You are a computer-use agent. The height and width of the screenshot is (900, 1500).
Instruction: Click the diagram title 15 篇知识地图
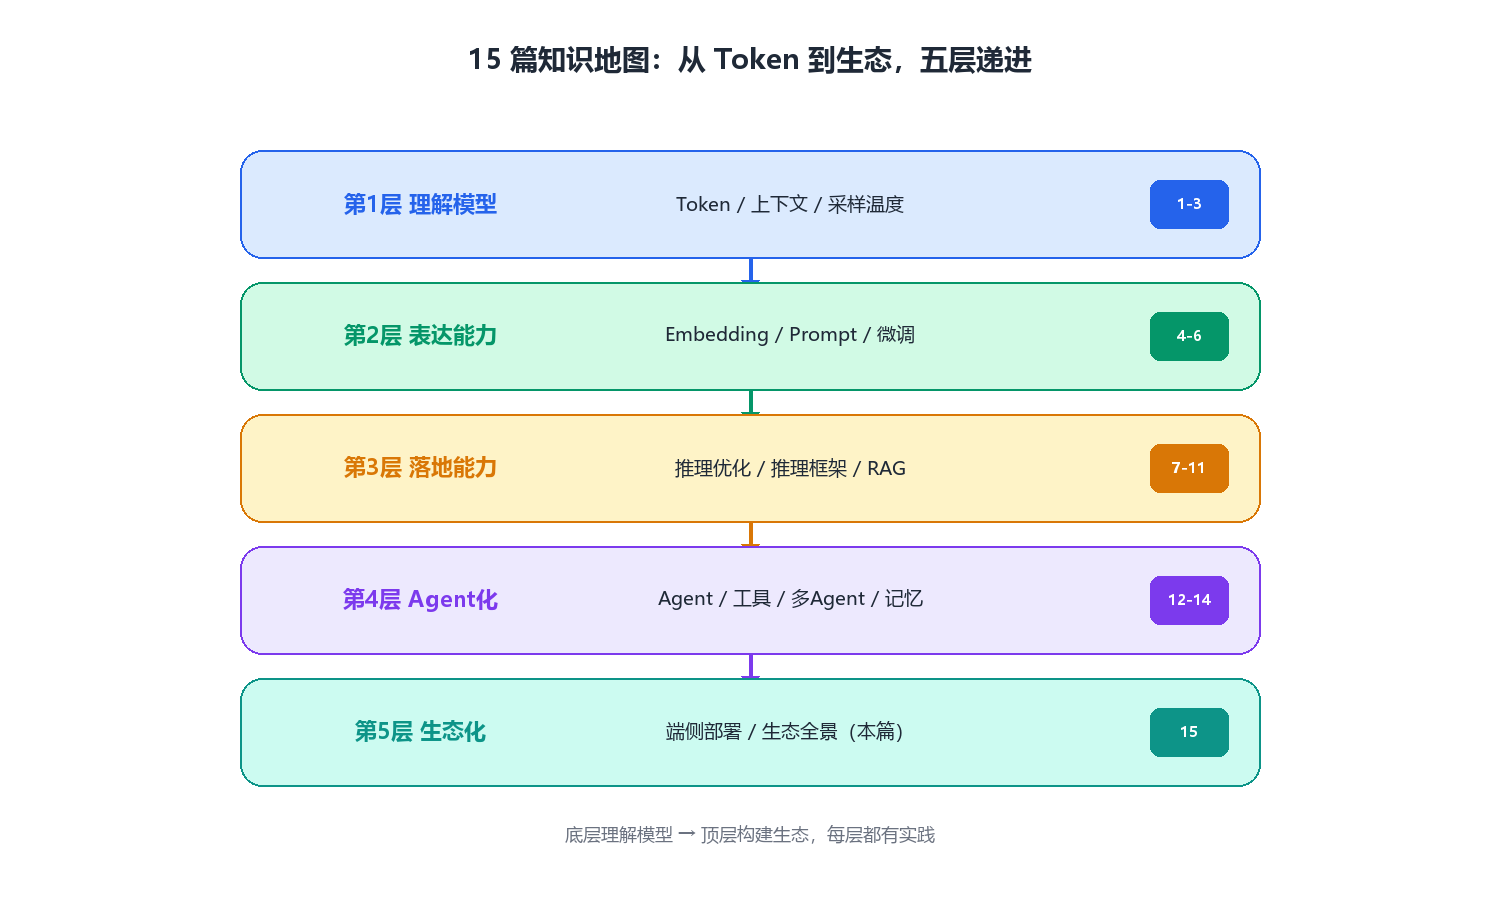559,60
